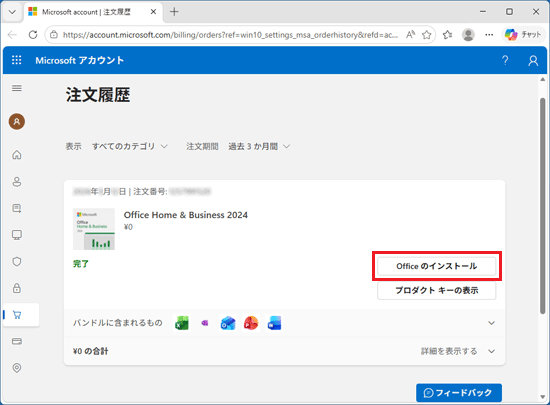Viewport: 550px width, 405px height.
Task: Expand 詳細を表示する details
Action: pos(458,351)
